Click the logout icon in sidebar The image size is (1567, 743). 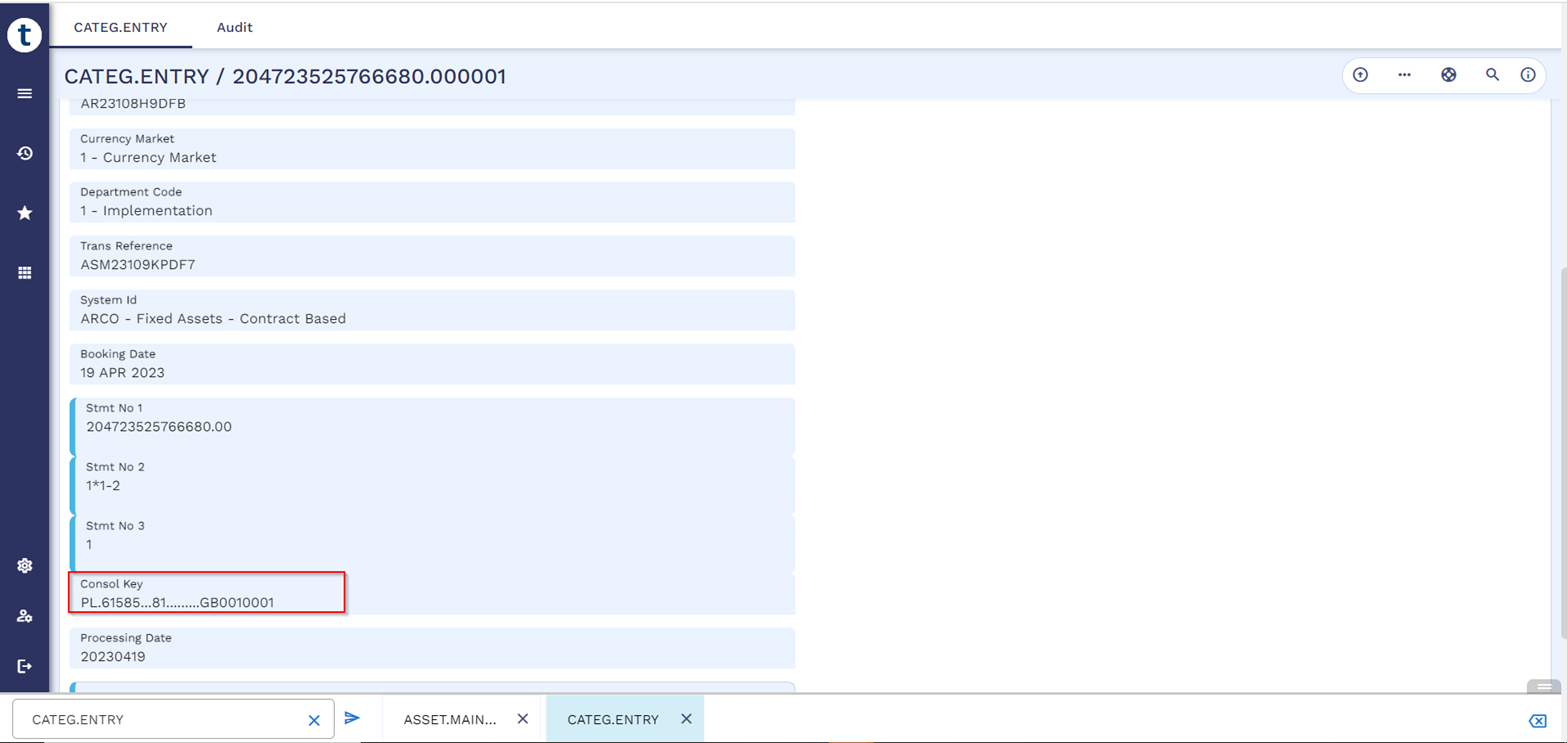(25, 666)
